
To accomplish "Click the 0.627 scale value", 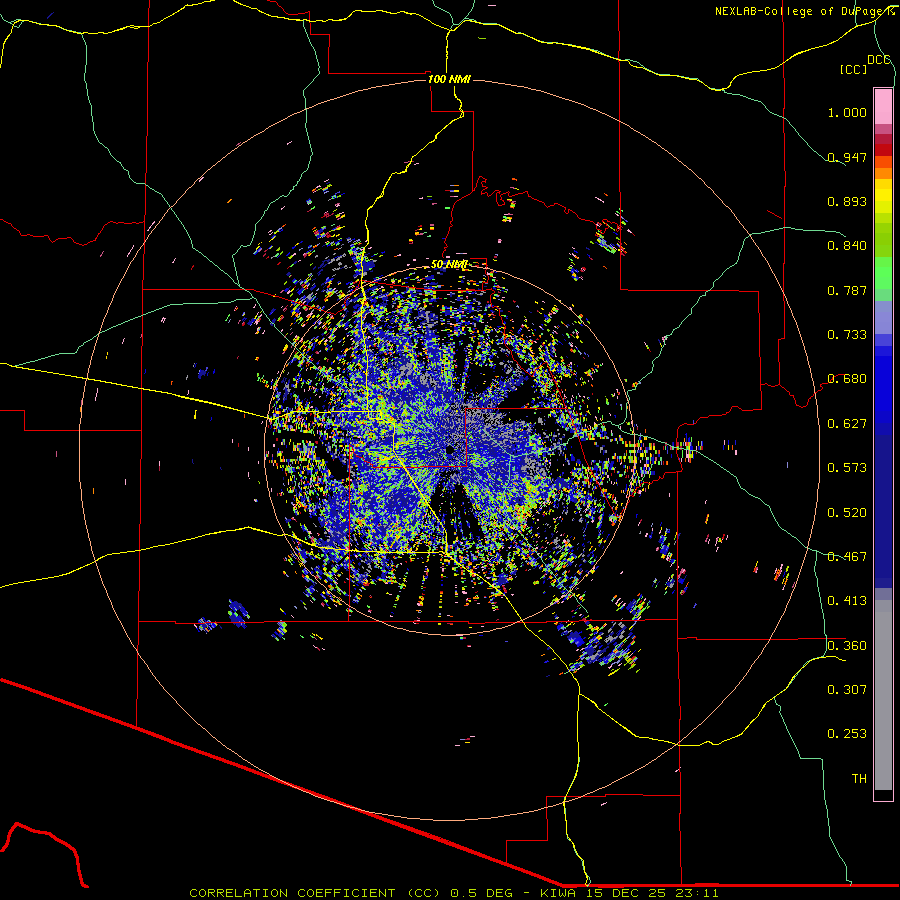I will coord(847,423).
